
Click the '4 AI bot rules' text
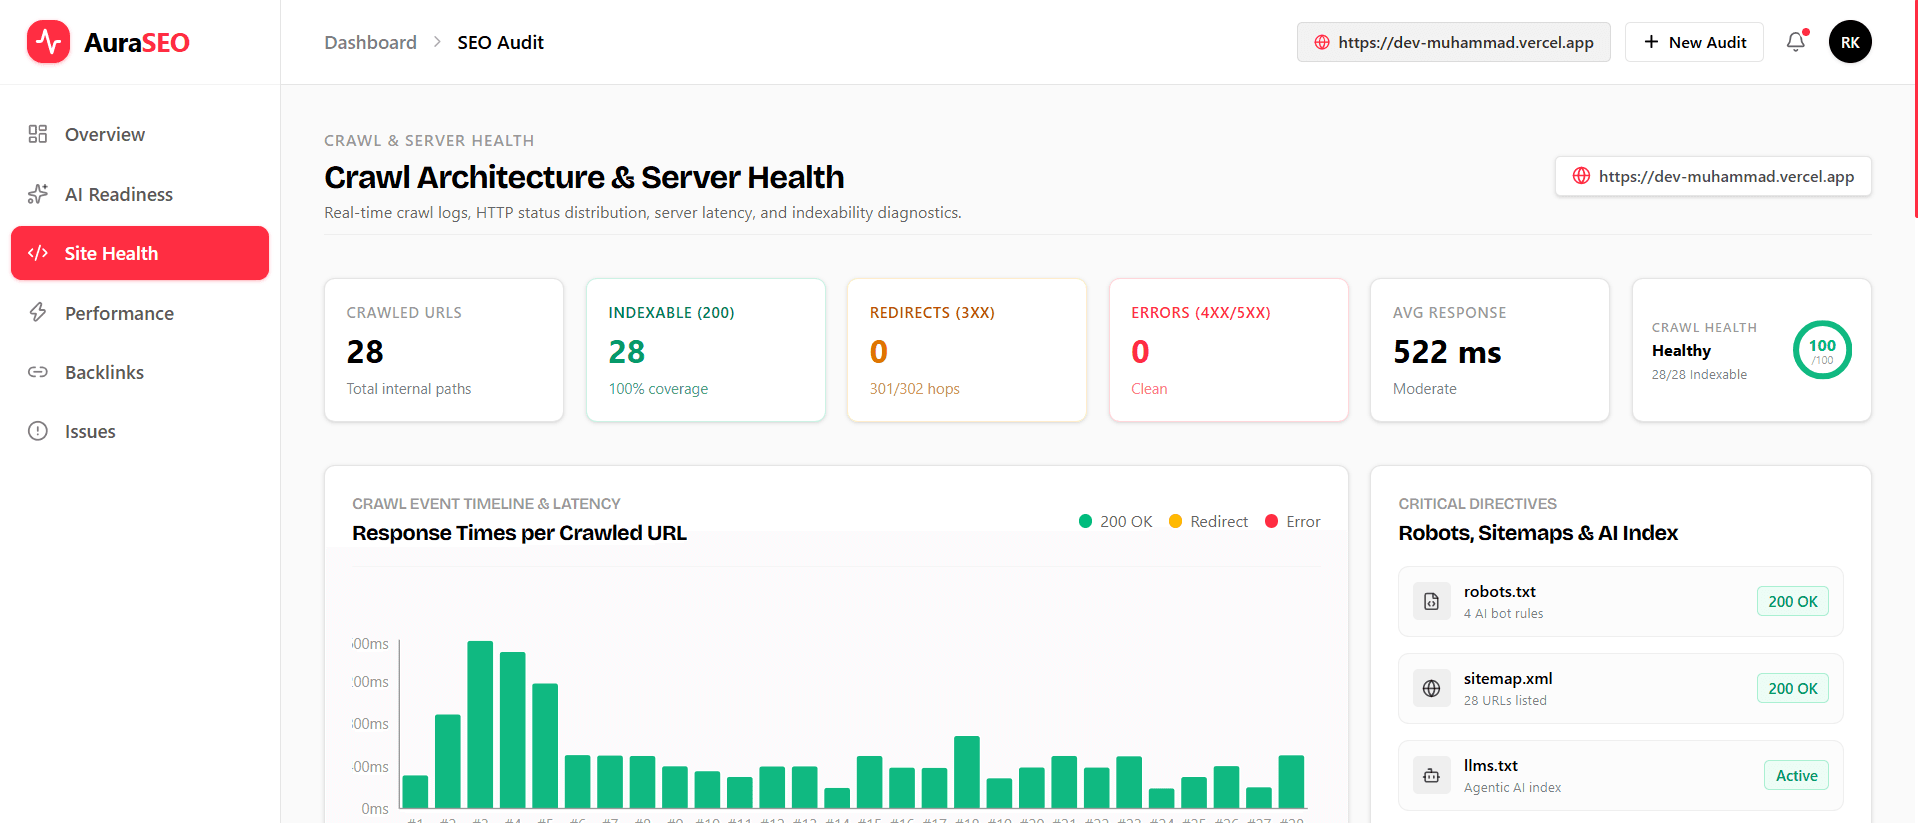click(x=1503, y=614)
